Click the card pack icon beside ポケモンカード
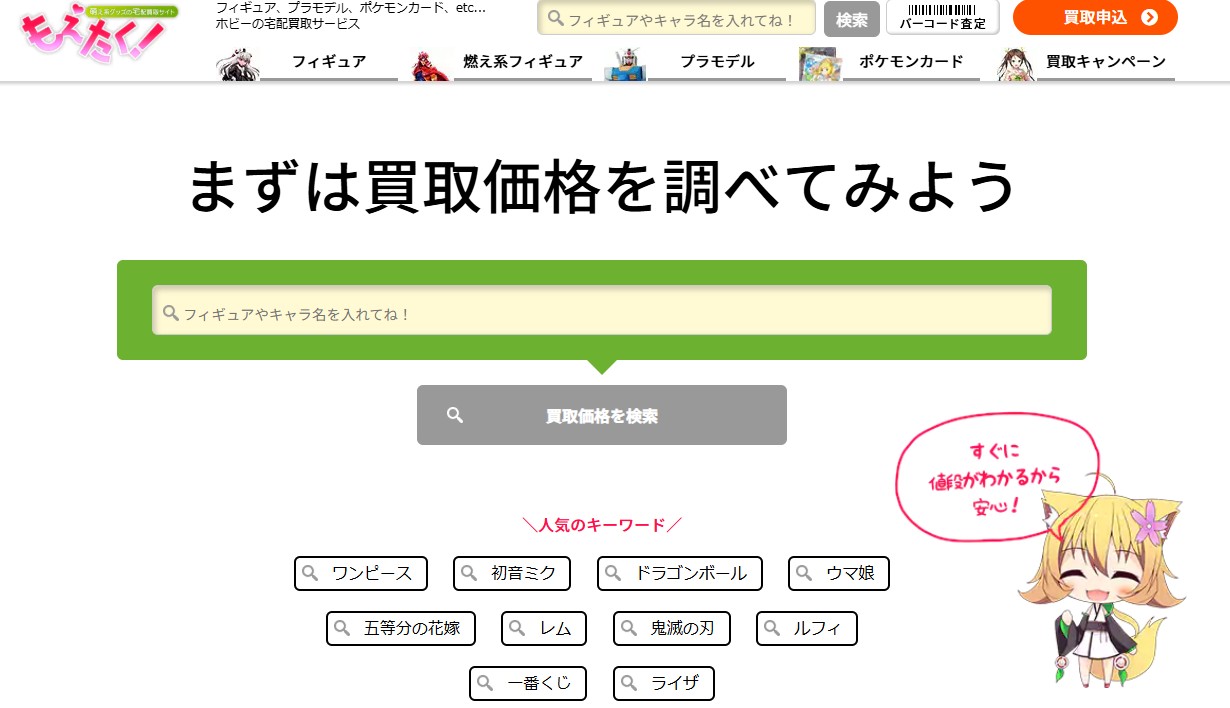The height and width of the screenshot is (708, 1230). (x=820, y=62)
